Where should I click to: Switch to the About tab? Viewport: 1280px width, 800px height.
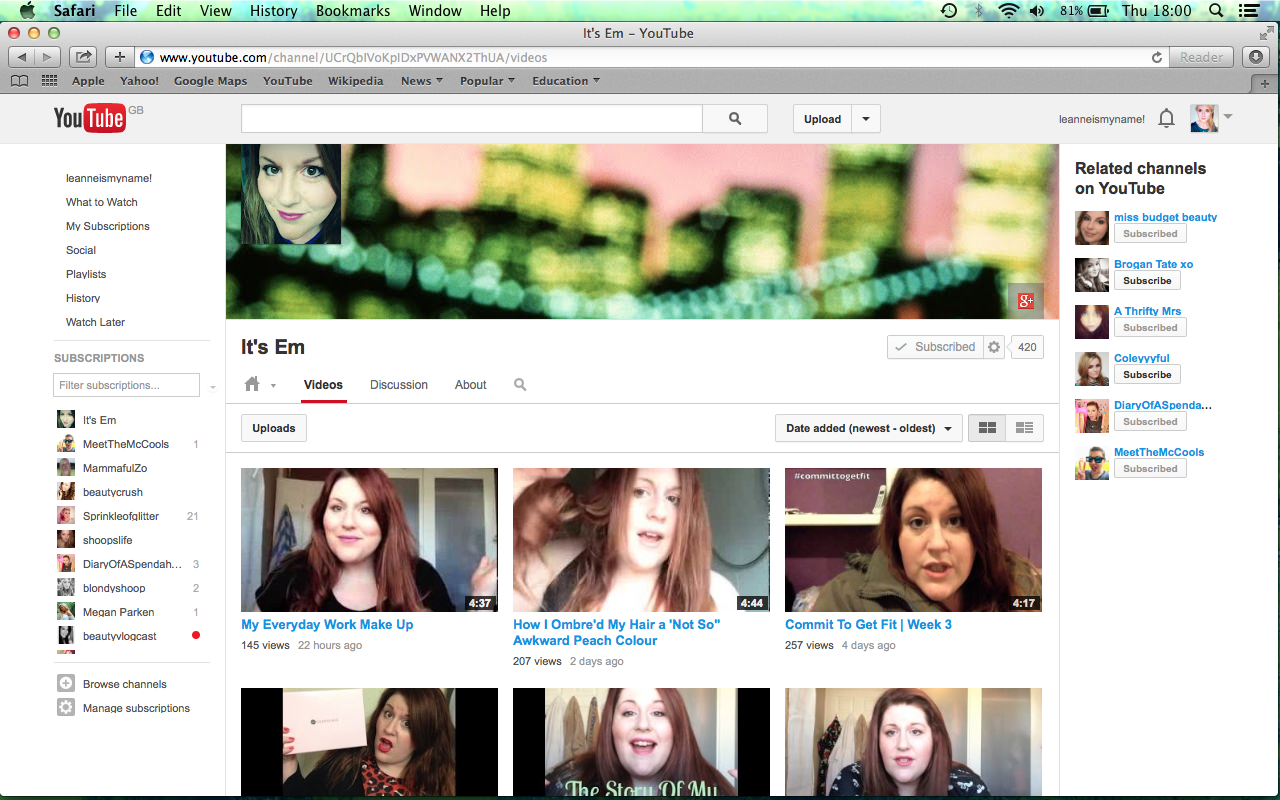[471, 385]
